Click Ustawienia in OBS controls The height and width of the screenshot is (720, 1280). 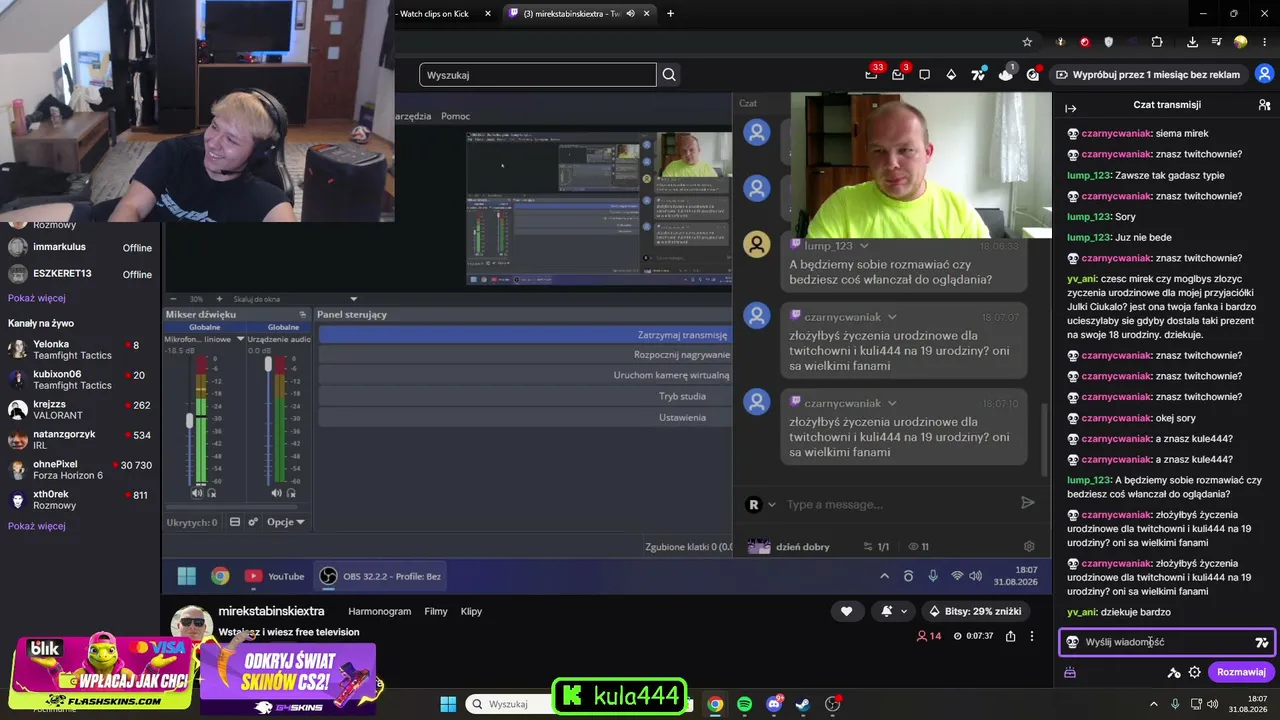tap(525, 417)
